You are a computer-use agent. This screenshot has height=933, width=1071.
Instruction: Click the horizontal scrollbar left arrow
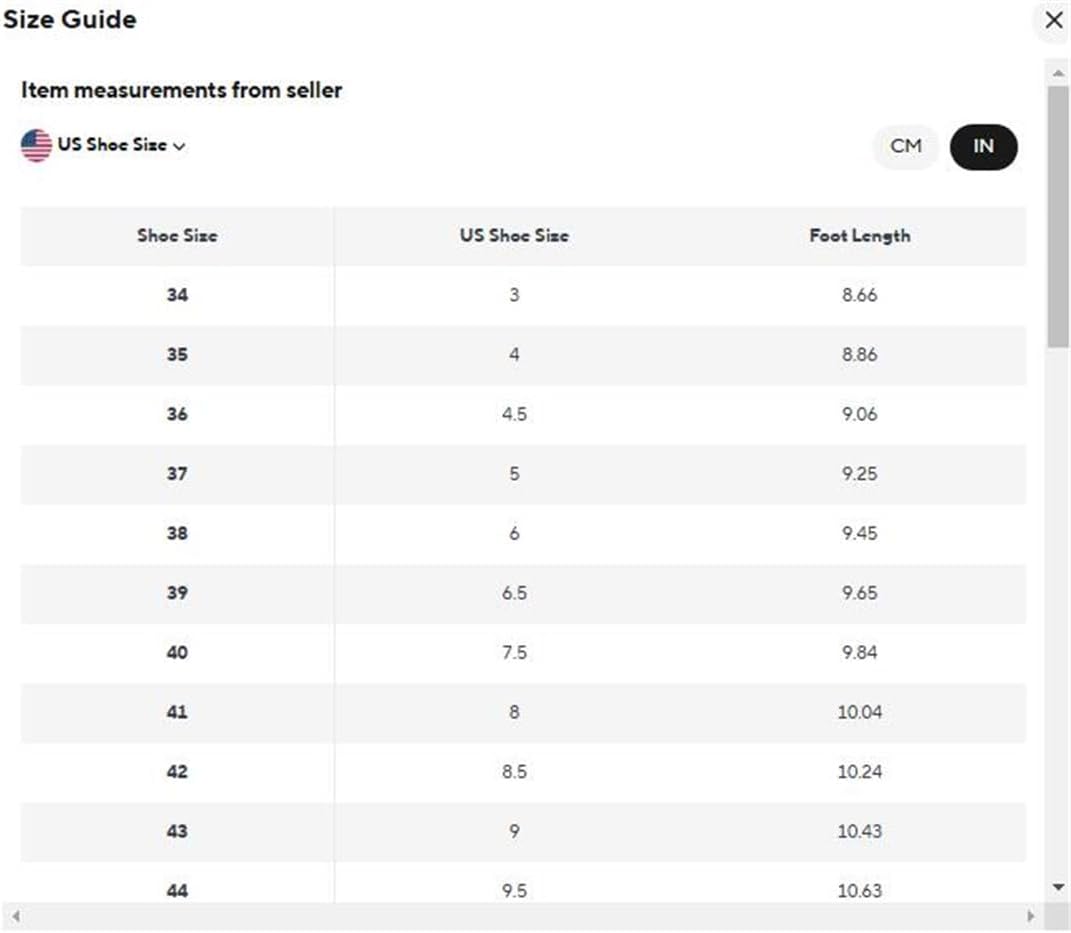pos(15,916)
